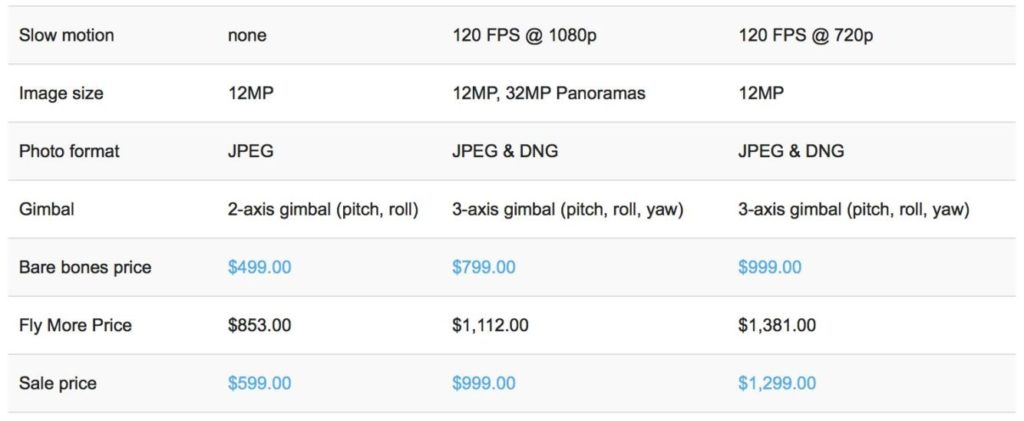Select the "$853.00" Fly More price
This screenshot has height=421, width=1024.
click(x=259, y=325)
